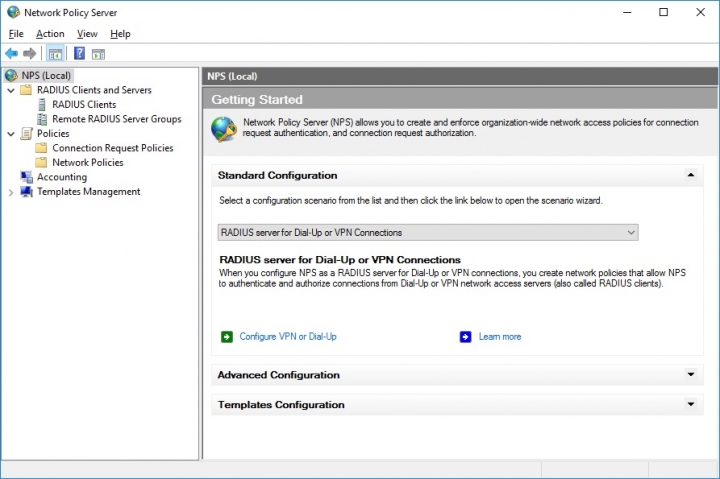Expand the Advanced Configuration section

(690, 375)
